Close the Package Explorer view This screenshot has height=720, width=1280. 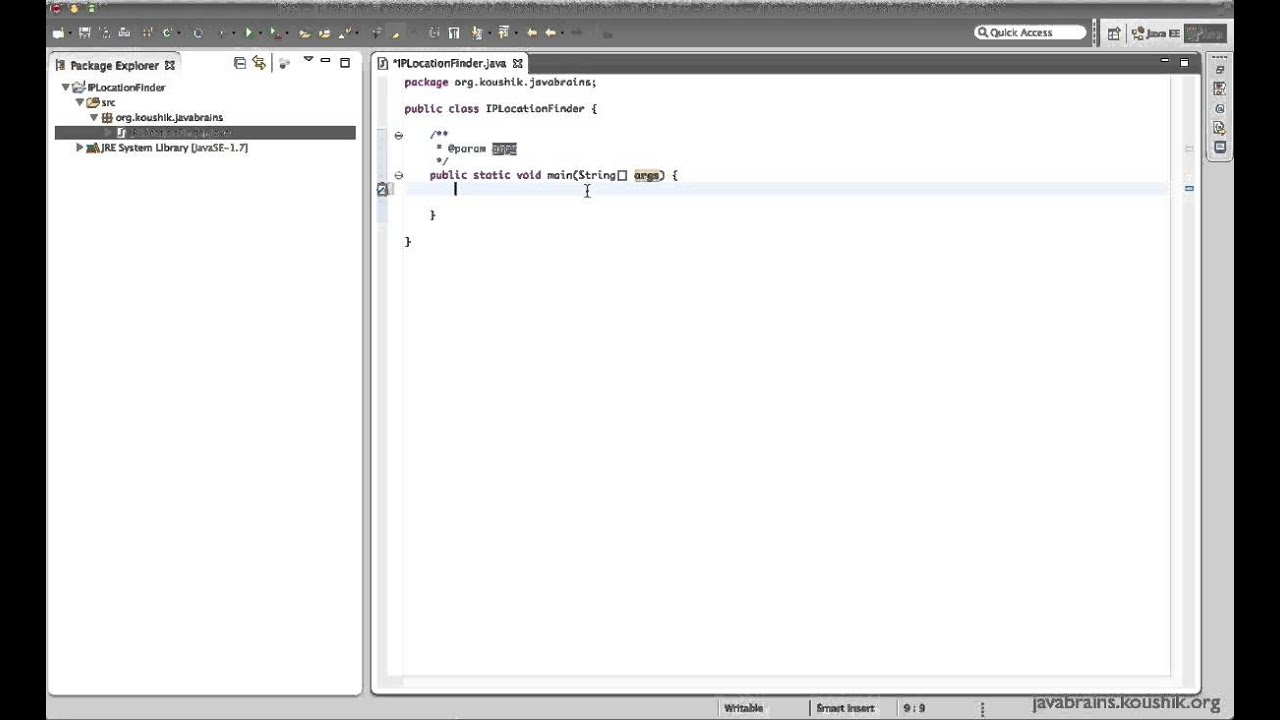point(170,65)
